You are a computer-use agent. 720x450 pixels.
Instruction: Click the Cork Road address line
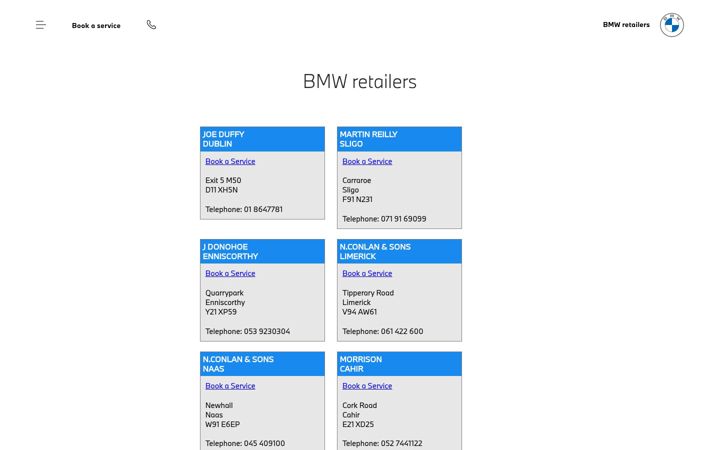click(x=360, y=405)
